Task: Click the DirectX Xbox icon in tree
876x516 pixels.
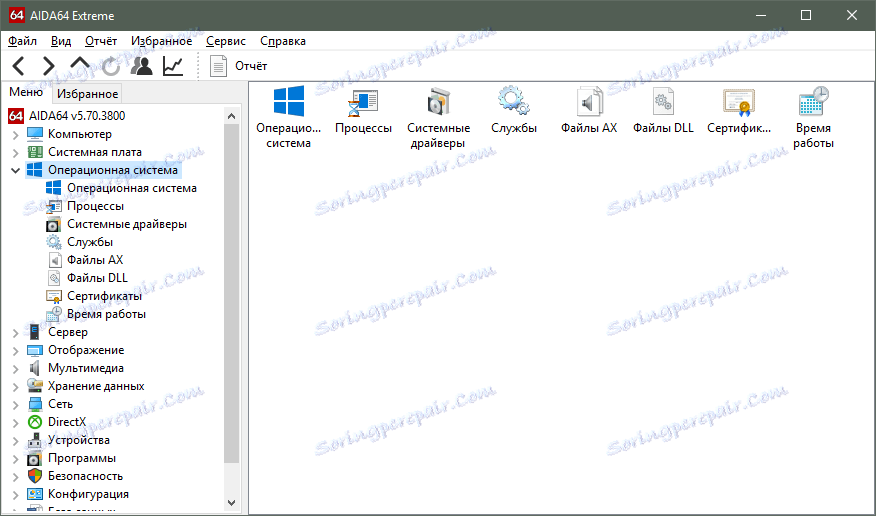Action: (x=35, y=422)
